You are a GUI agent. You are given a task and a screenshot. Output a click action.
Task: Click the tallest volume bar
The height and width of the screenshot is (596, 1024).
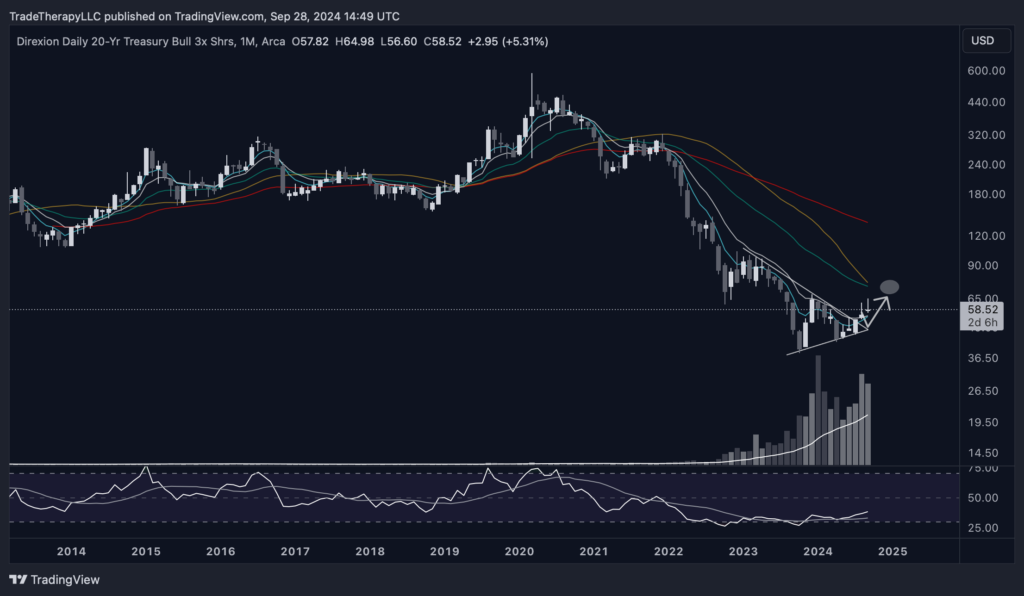point(818,410)
